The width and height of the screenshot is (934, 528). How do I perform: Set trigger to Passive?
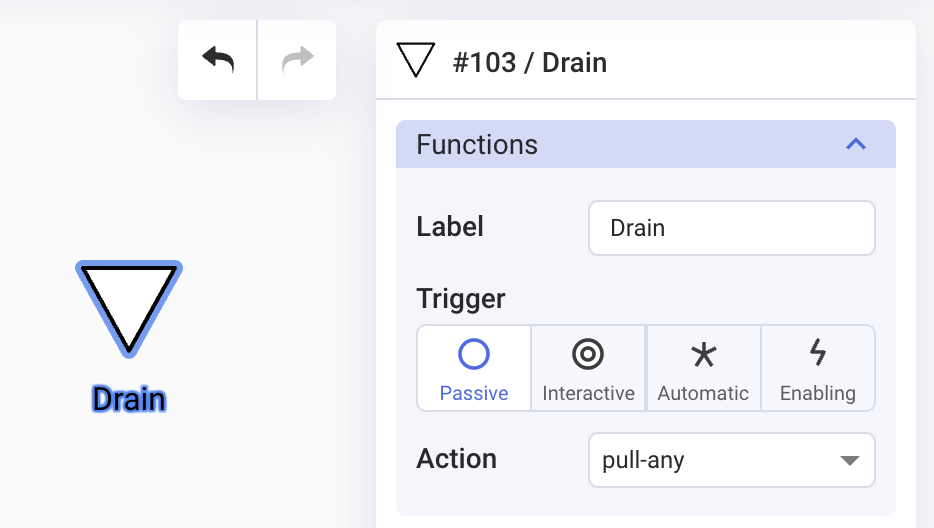(x=474, y=368)
